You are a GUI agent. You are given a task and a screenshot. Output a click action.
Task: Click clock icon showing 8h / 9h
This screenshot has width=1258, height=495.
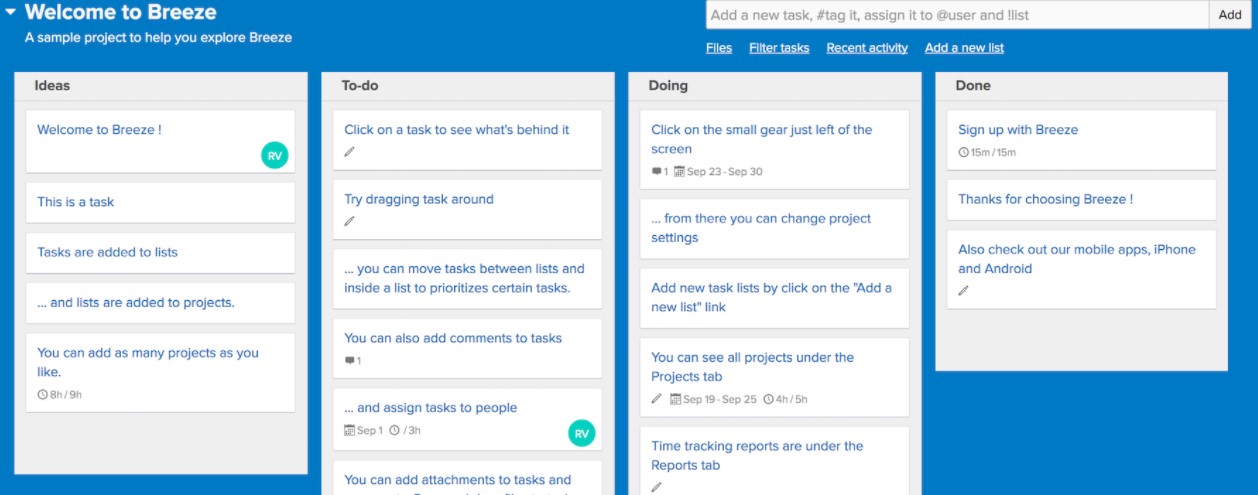pyautogui.click(x=42, y=394)
